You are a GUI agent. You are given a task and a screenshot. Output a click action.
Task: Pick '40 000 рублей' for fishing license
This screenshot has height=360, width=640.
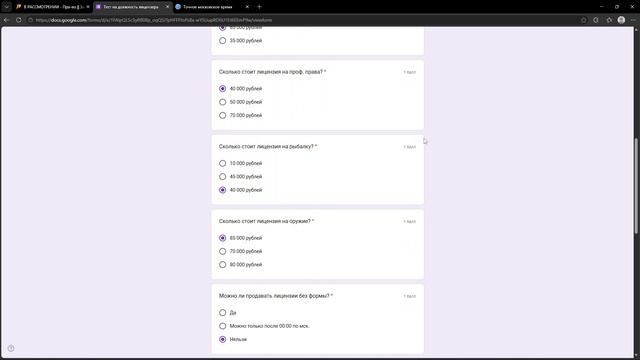(222, 190)
